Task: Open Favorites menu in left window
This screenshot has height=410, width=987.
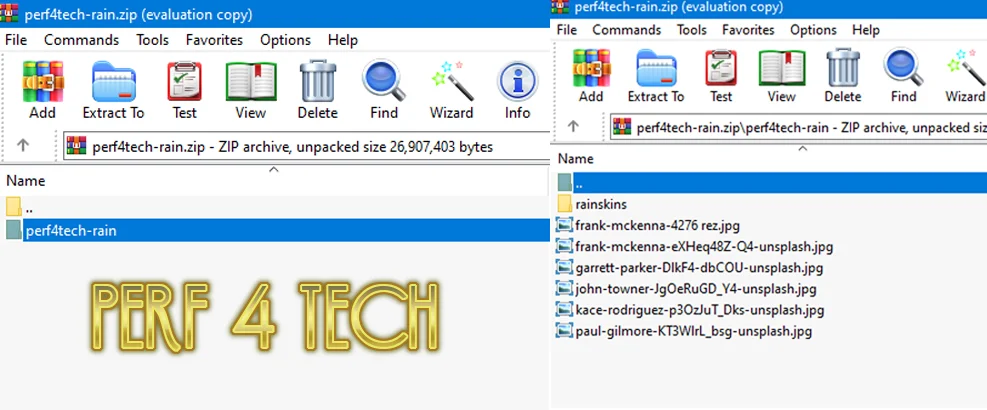Action: 214,40
